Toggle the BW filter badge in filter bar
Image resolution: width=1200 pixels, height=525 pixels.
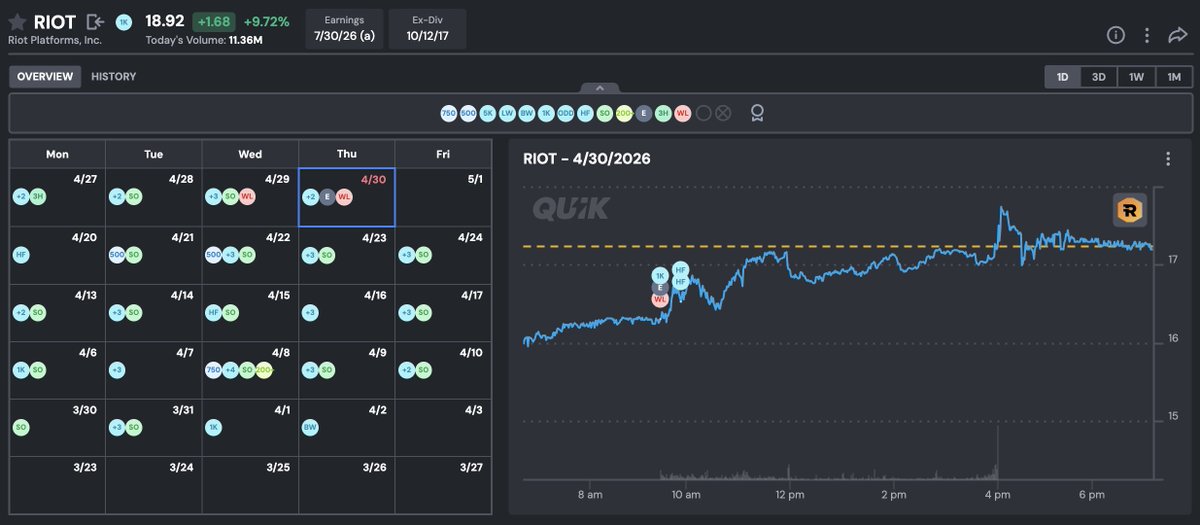click(527, 113)
